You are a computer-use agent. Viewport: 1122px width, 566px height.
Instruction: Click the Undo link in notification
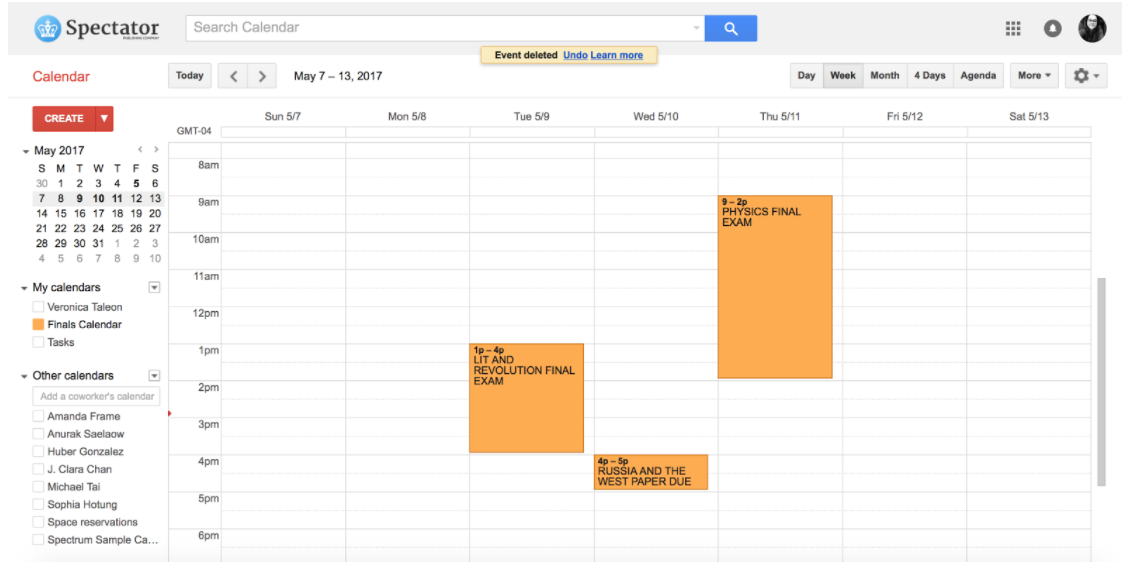tap(575, 55)
